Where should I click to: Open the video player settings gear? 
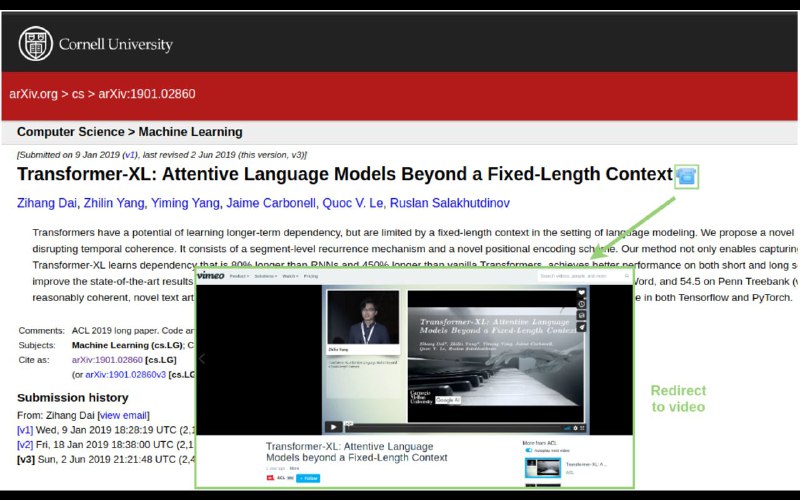575,428
